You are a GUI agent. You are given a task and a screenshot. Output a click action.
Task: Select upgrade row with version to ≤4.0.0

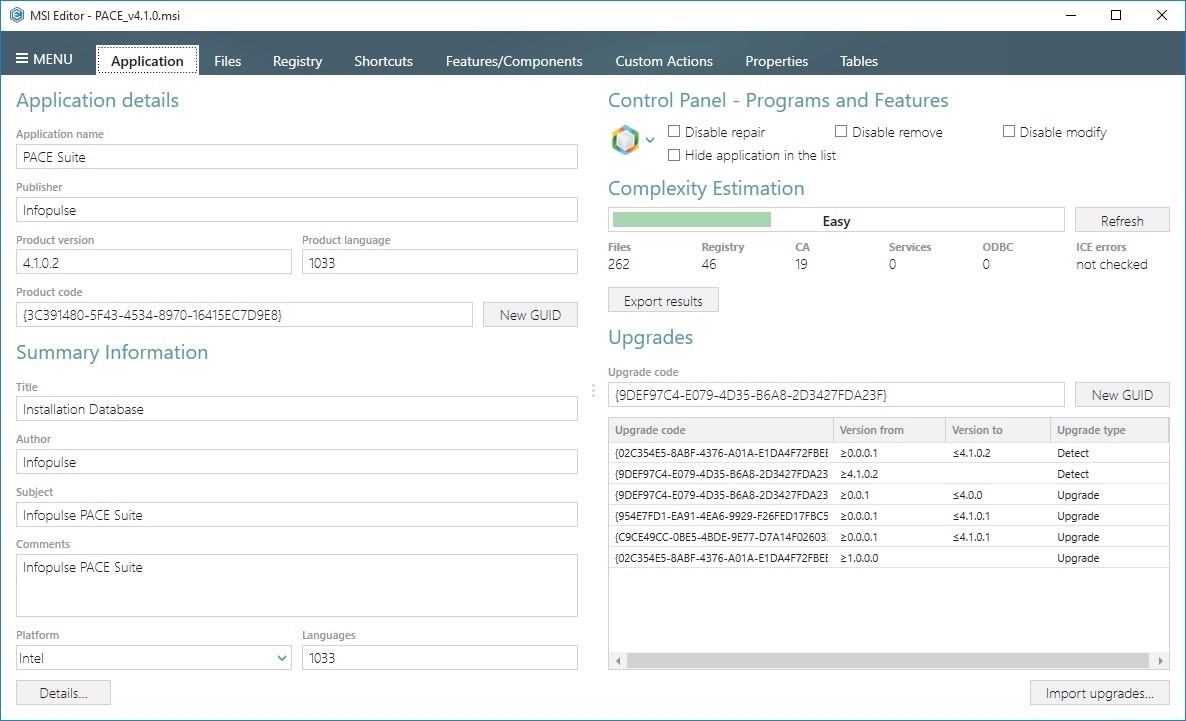(x=889, y=495)
